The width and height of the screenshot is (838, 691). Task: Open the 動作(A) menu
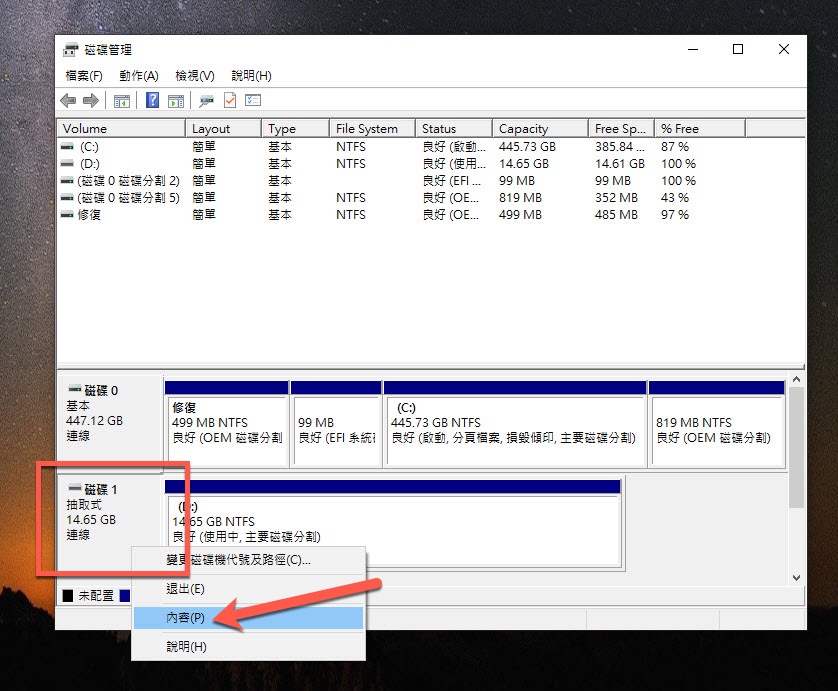pyautogui.click(x=138, y=76)
